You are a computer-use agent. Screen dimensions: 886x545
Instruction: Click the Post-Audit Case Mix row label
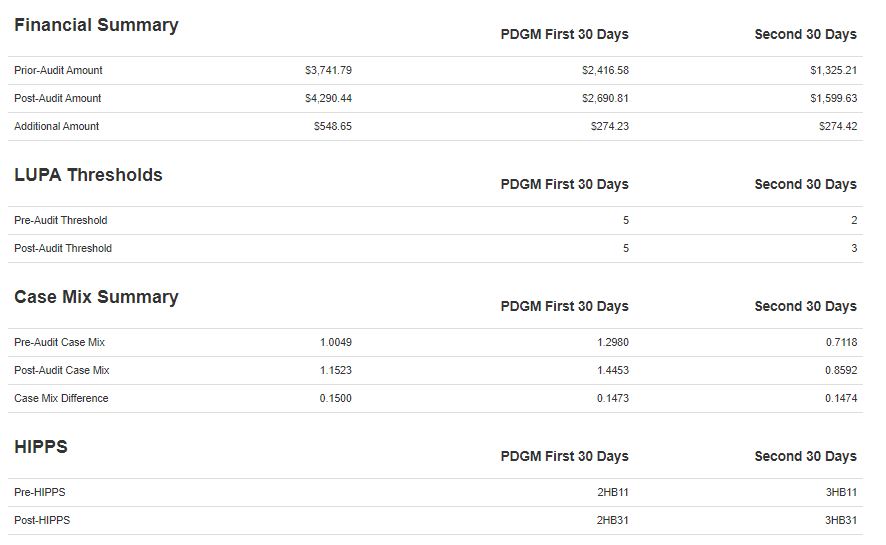tap(62, 370)
